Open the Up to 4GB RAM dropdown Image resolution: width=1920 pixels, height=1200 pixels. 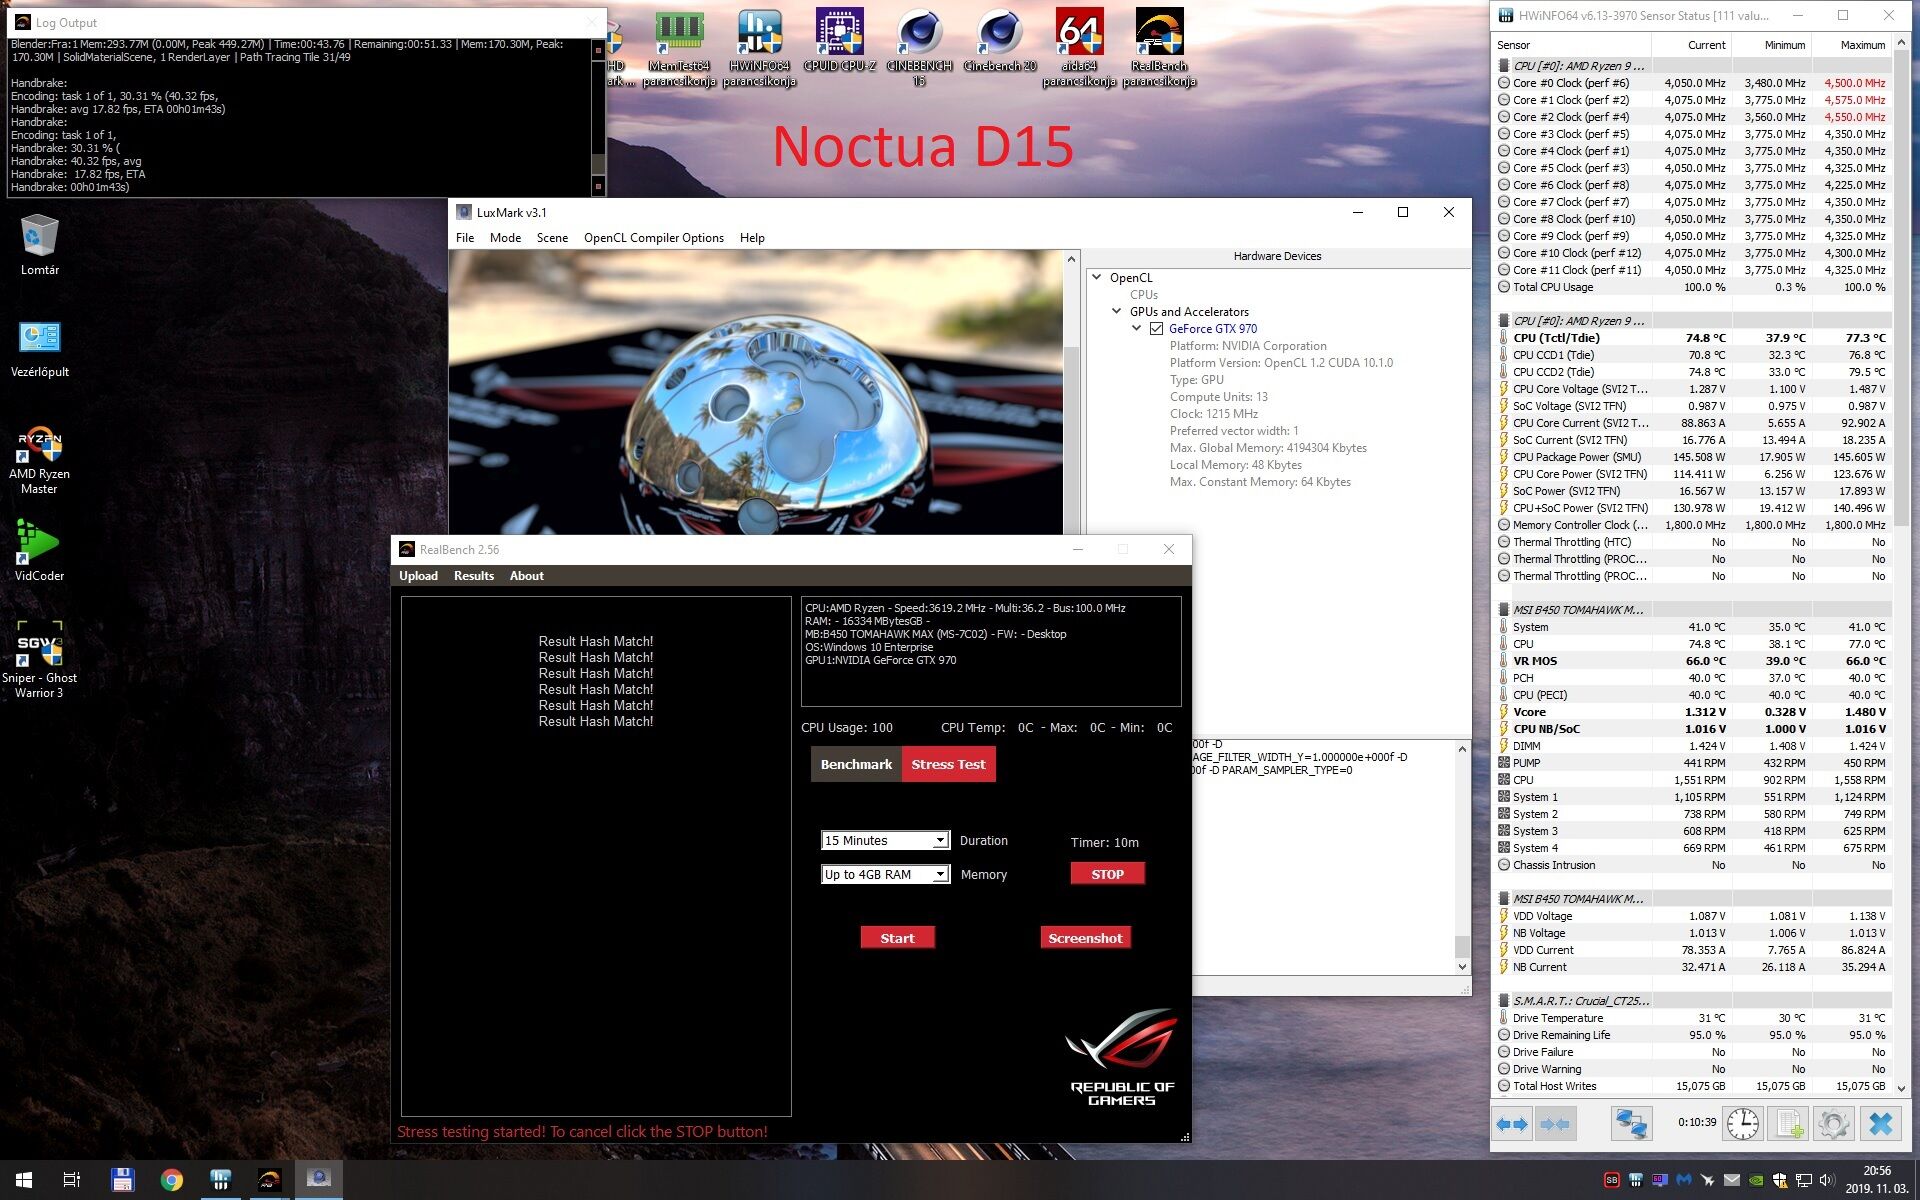click(x=885, y=875)
